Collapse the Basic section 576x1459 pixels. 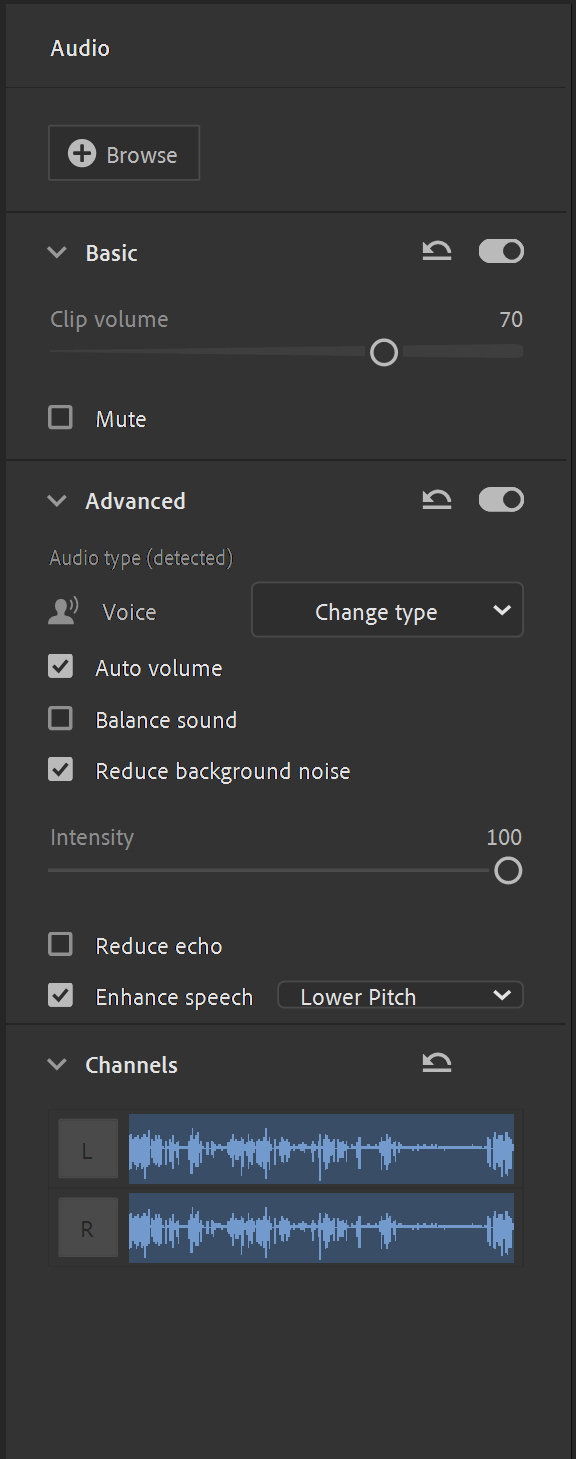click(x=57, y=253)
